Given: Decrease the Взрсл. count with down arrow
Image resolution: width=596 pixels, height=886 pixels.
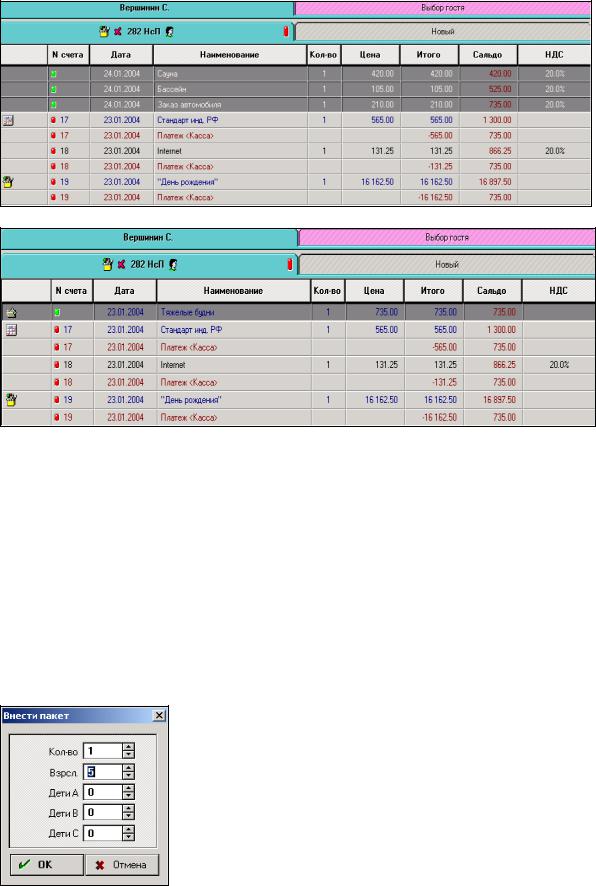Looking at the screenshot, I should (x=129, y=775).
